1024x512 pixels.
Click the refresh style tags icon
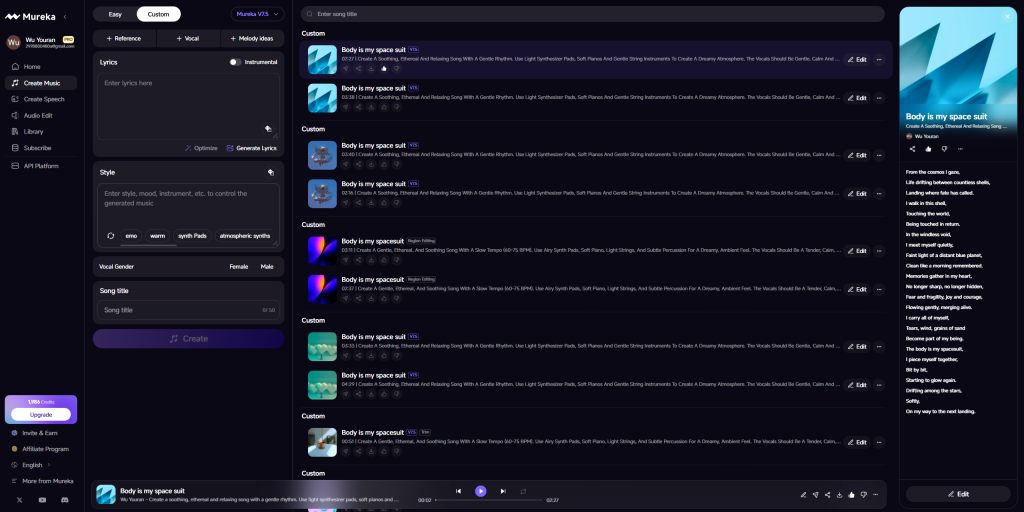(111, 236)
